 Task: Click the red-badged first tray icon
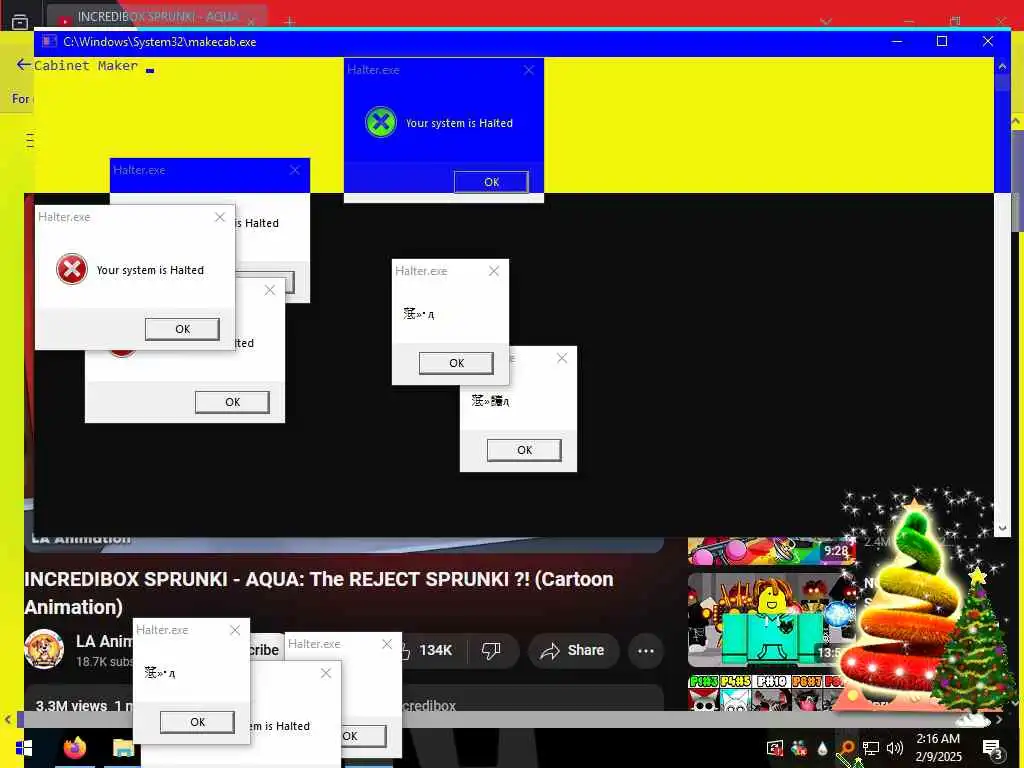(x=775, y=748)
